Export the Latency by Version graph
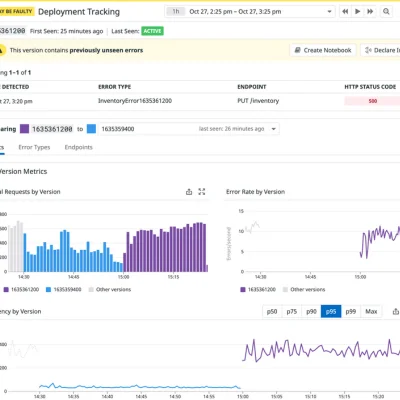 (x=396, y=312)
